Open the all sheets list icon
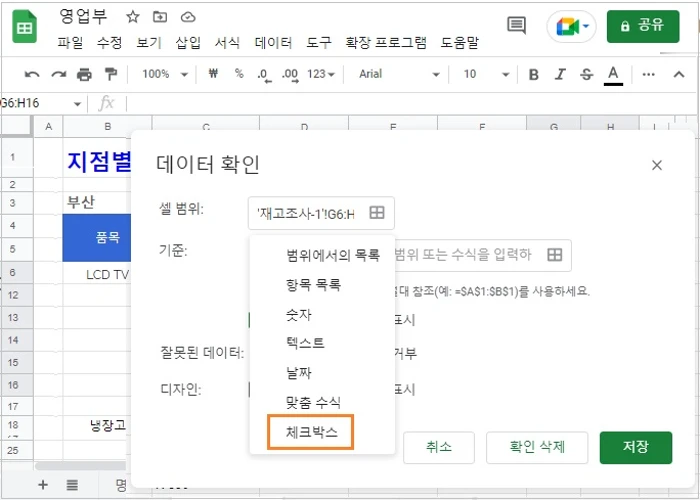The image size is (700, 500). pyautogui.click(x=72, y=484)
